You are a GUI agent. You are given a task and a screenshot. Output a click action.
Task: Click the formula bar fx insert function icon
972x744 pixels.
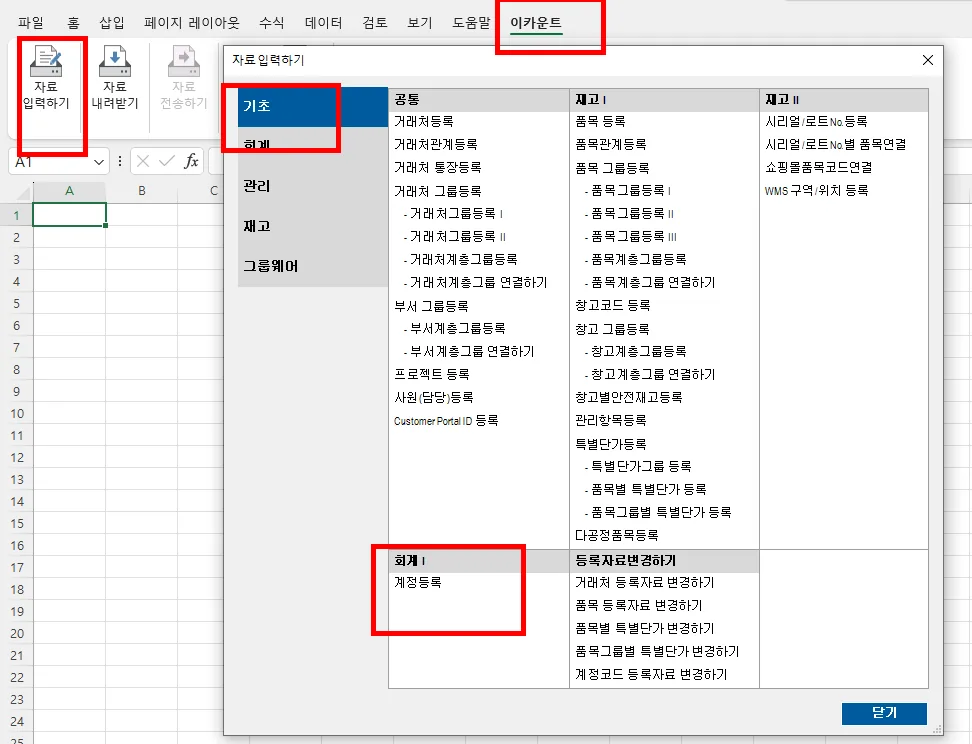pyautogui.click(x=191, y=161)
